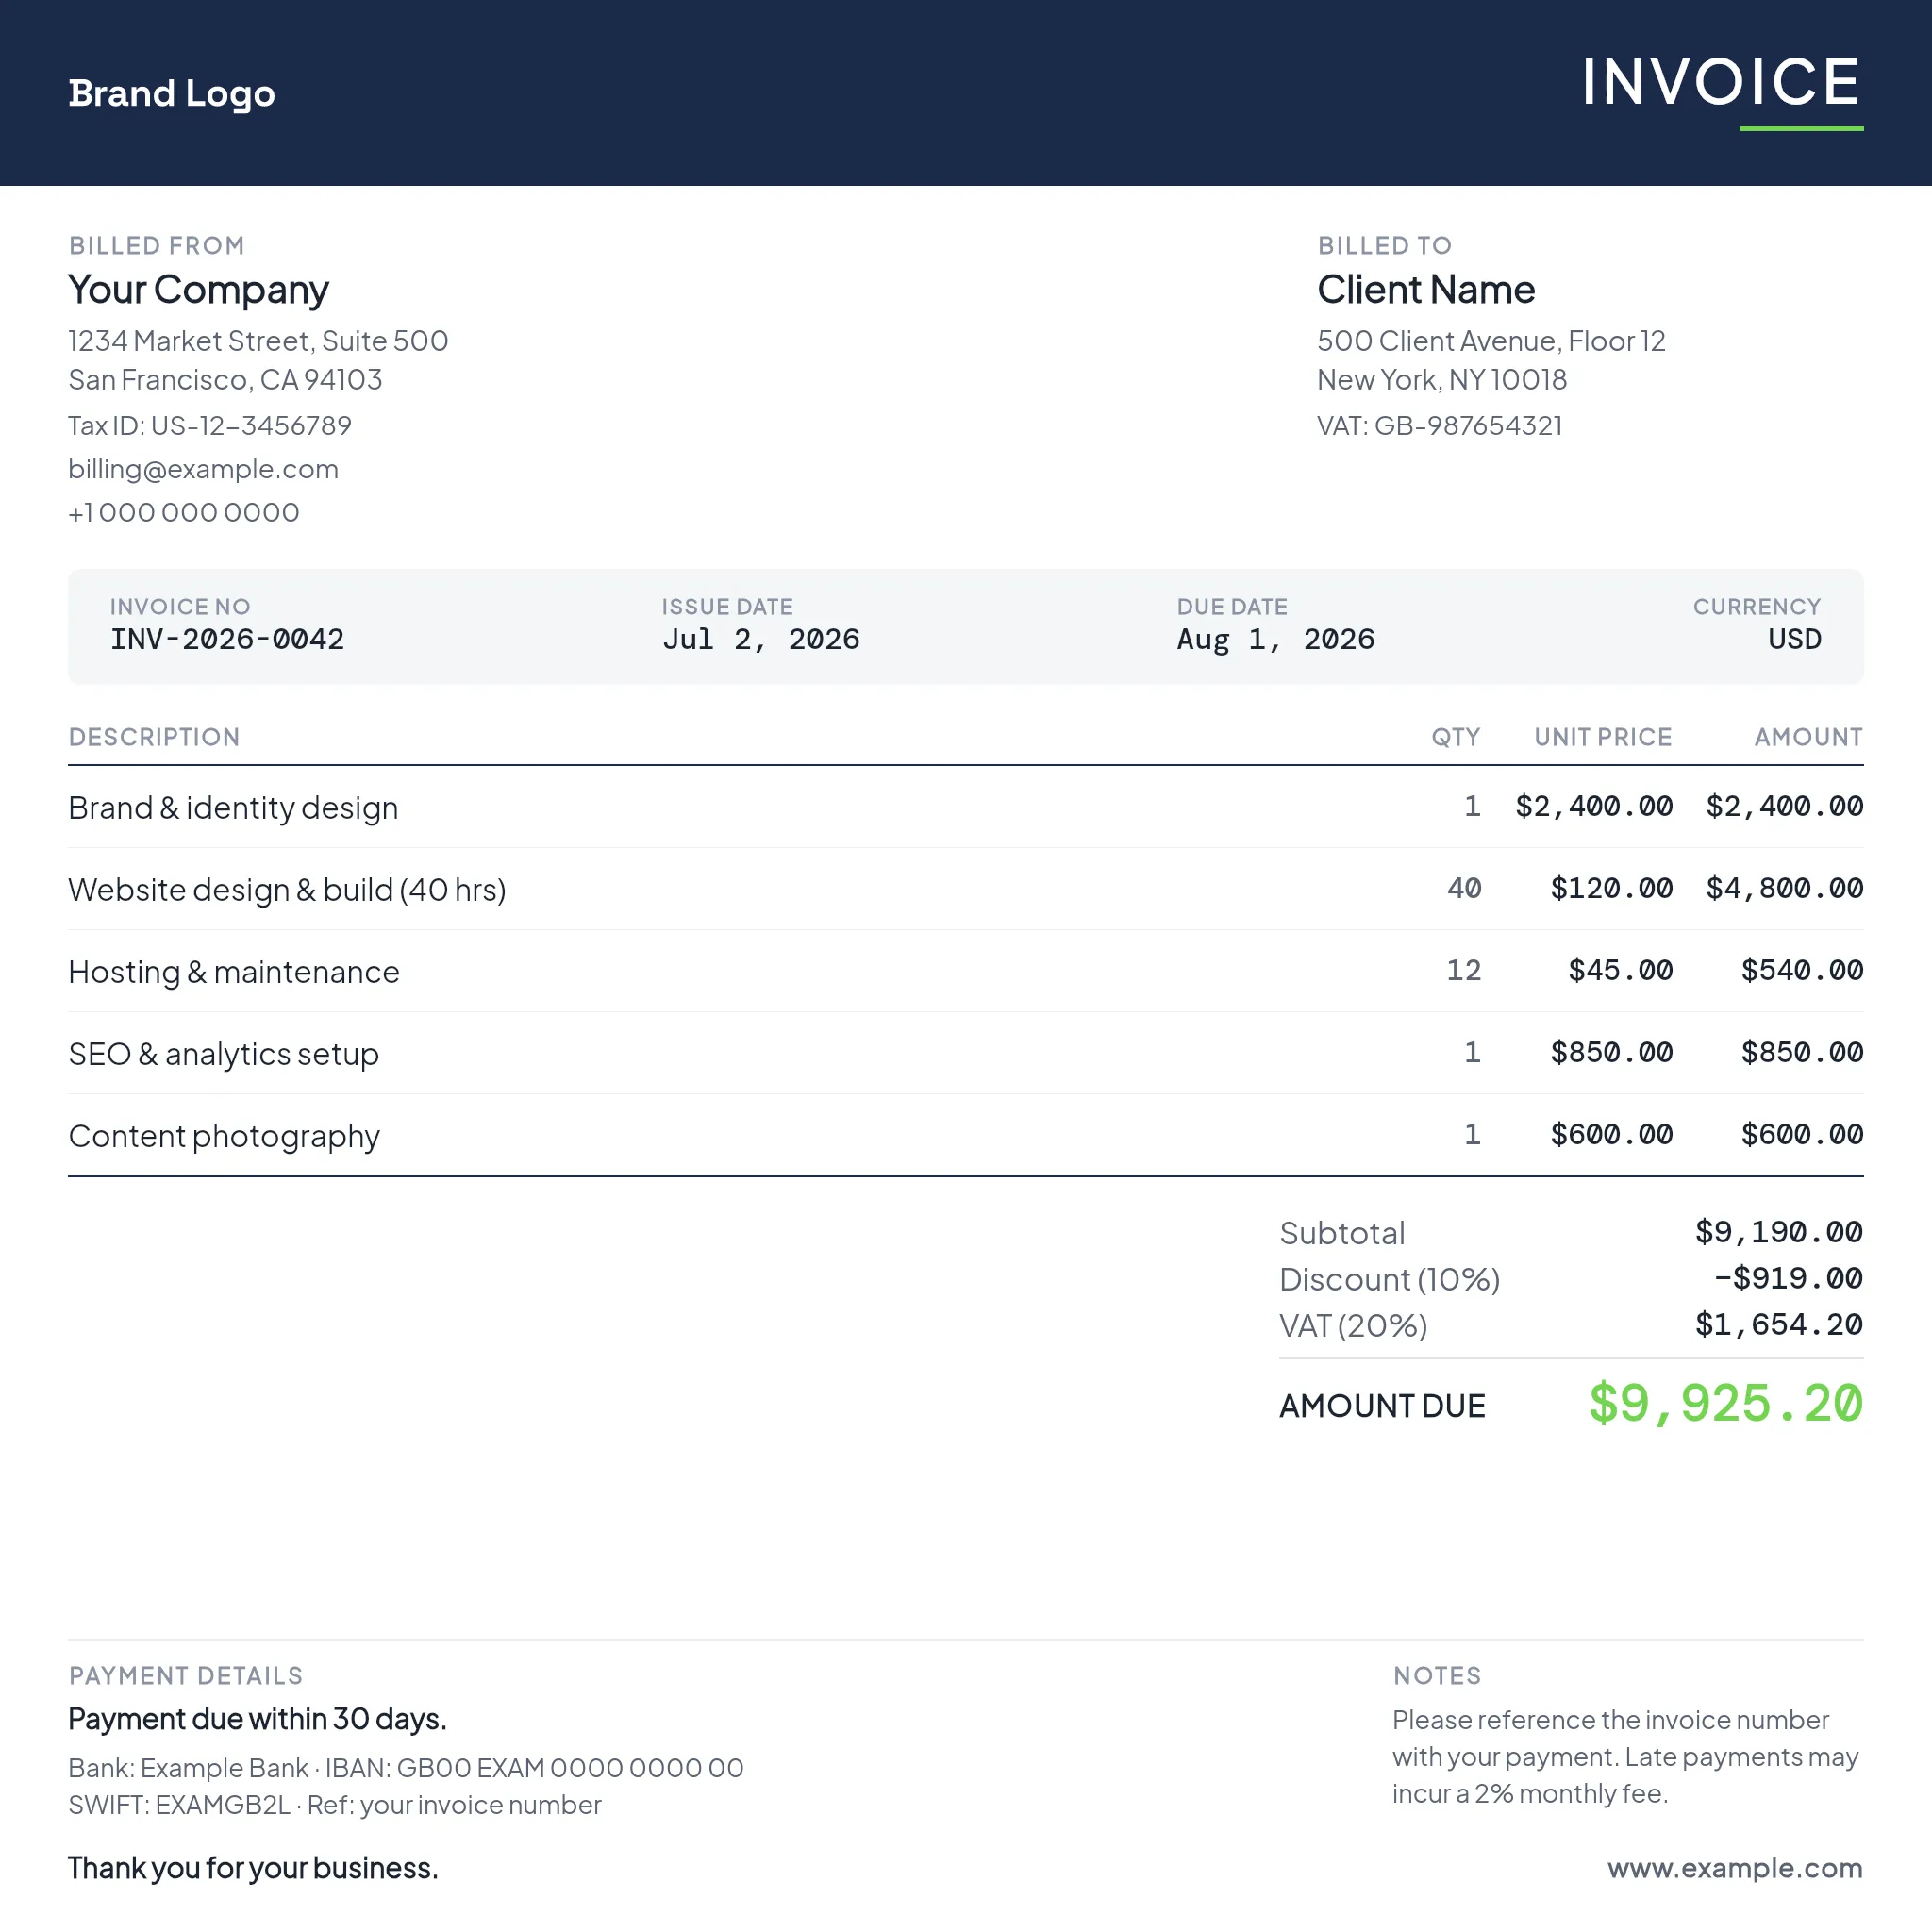1932x1932 pixels.
Task: Click the late payments note paragraph
Action: [1625, 1757]
